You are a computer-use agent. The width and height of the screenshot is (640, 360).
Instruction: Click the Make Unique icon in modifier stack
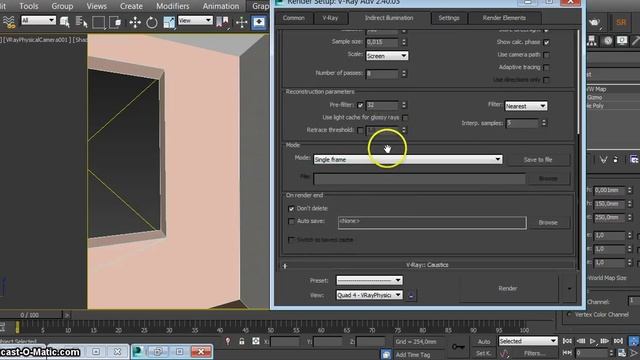(603, 160)
